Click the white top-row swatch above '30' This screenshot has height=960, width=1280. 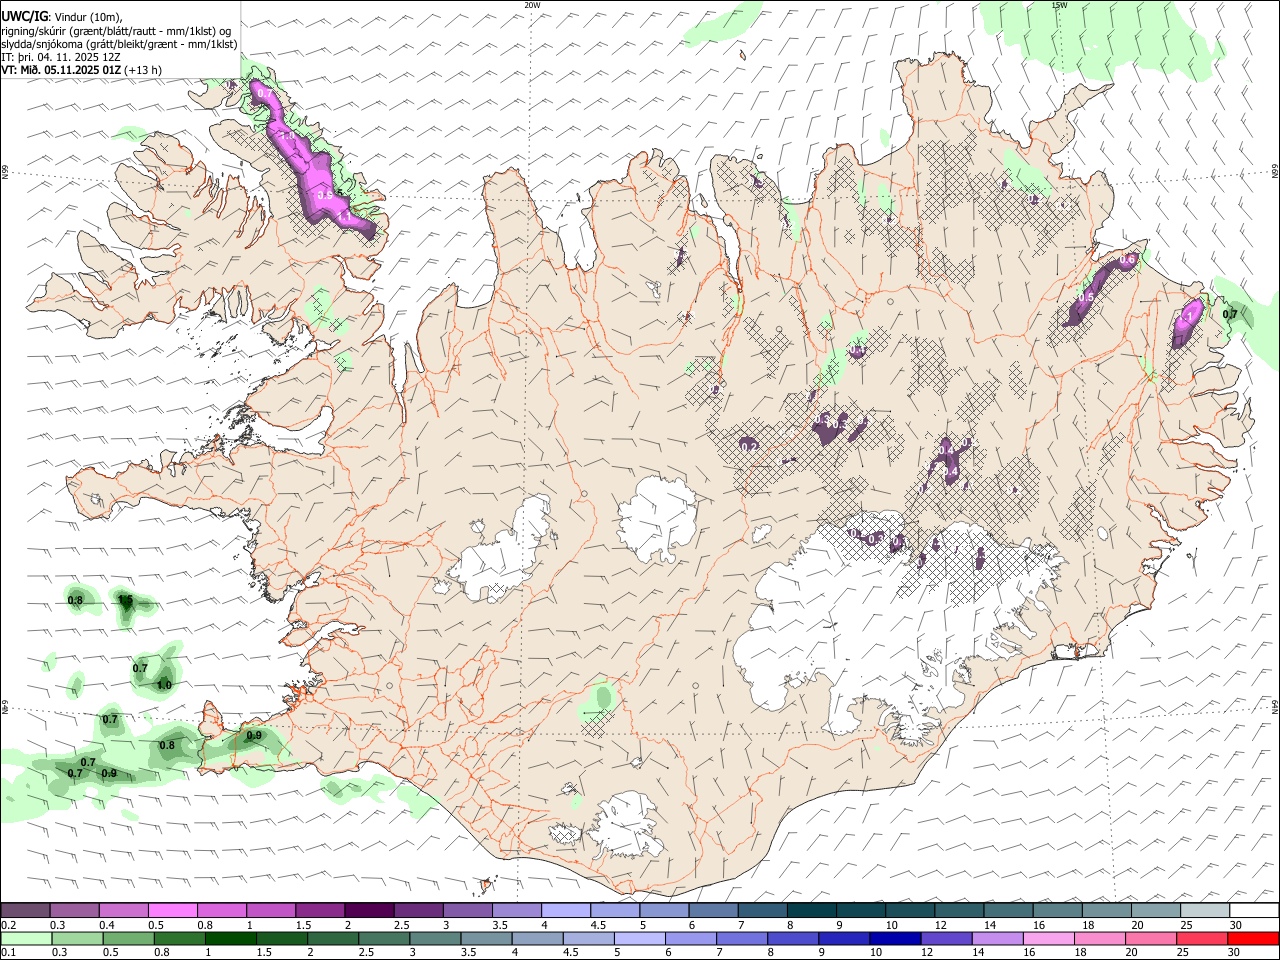click(1253, 910)
